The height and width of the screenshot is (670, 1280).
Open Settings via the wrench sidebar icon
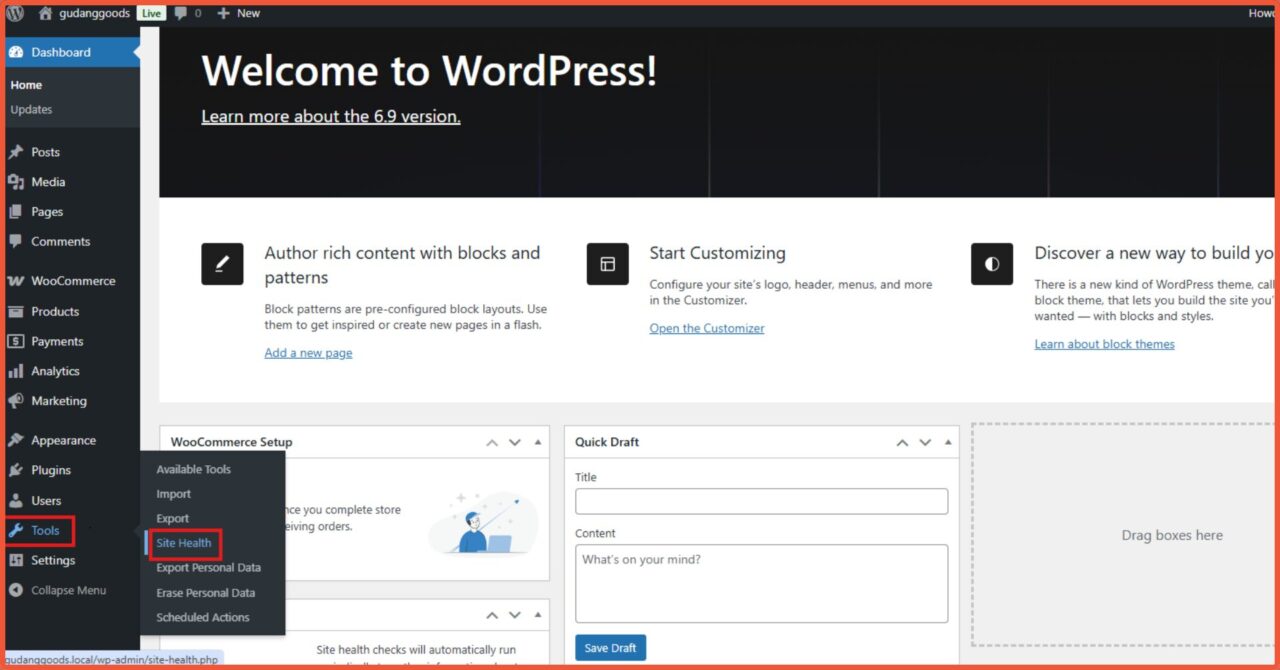[x=14, y=560]
